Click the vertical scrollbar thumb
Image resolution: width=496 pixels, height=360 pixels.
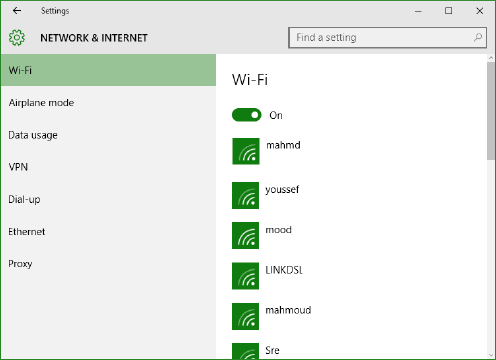[x=491, y=111]
